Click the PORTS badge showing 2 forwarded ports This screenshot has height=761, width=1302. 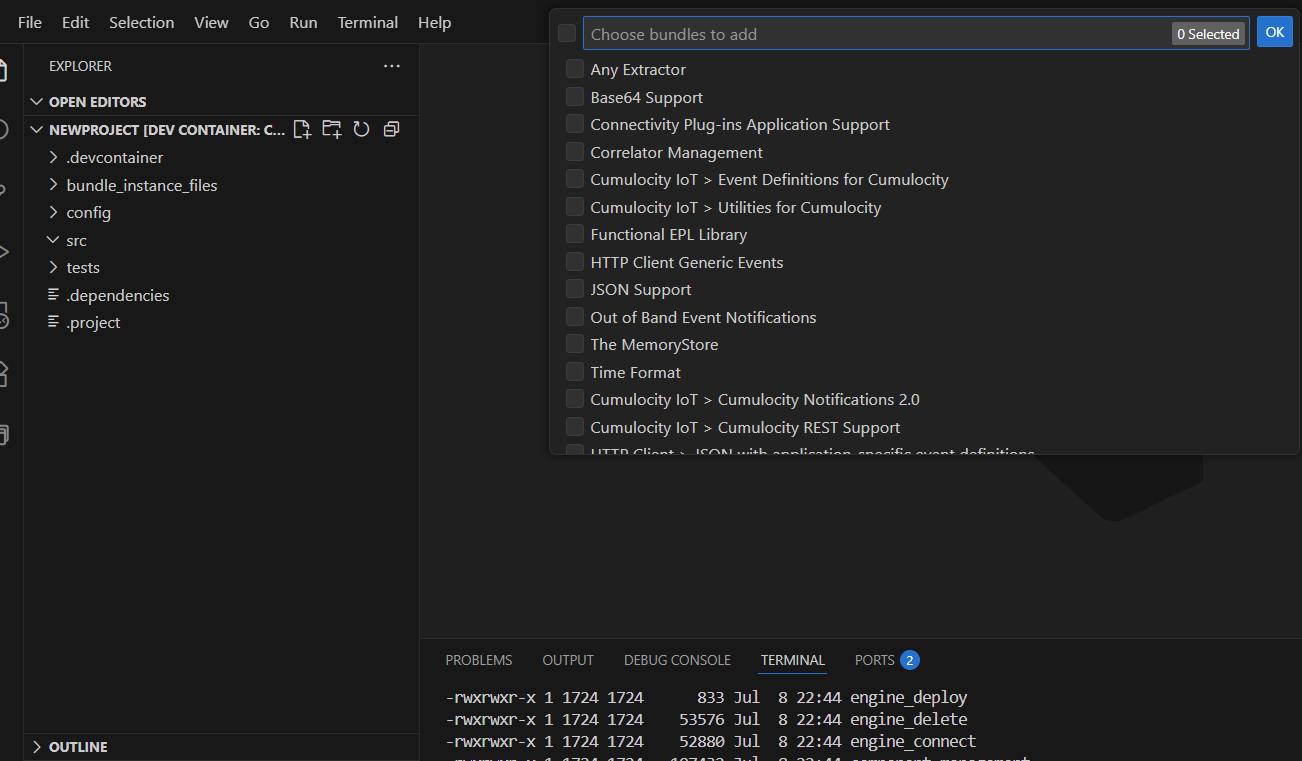(911, 660)
